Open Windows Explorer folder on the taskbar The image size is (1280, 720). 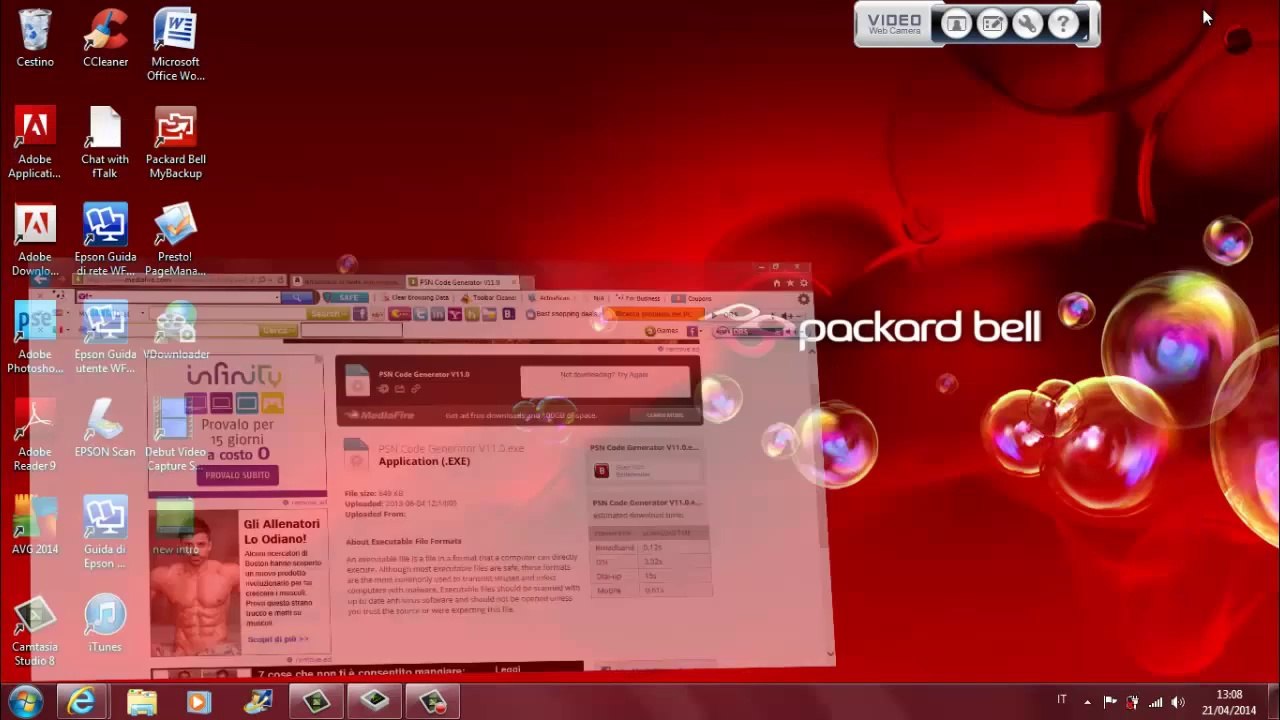141,701
